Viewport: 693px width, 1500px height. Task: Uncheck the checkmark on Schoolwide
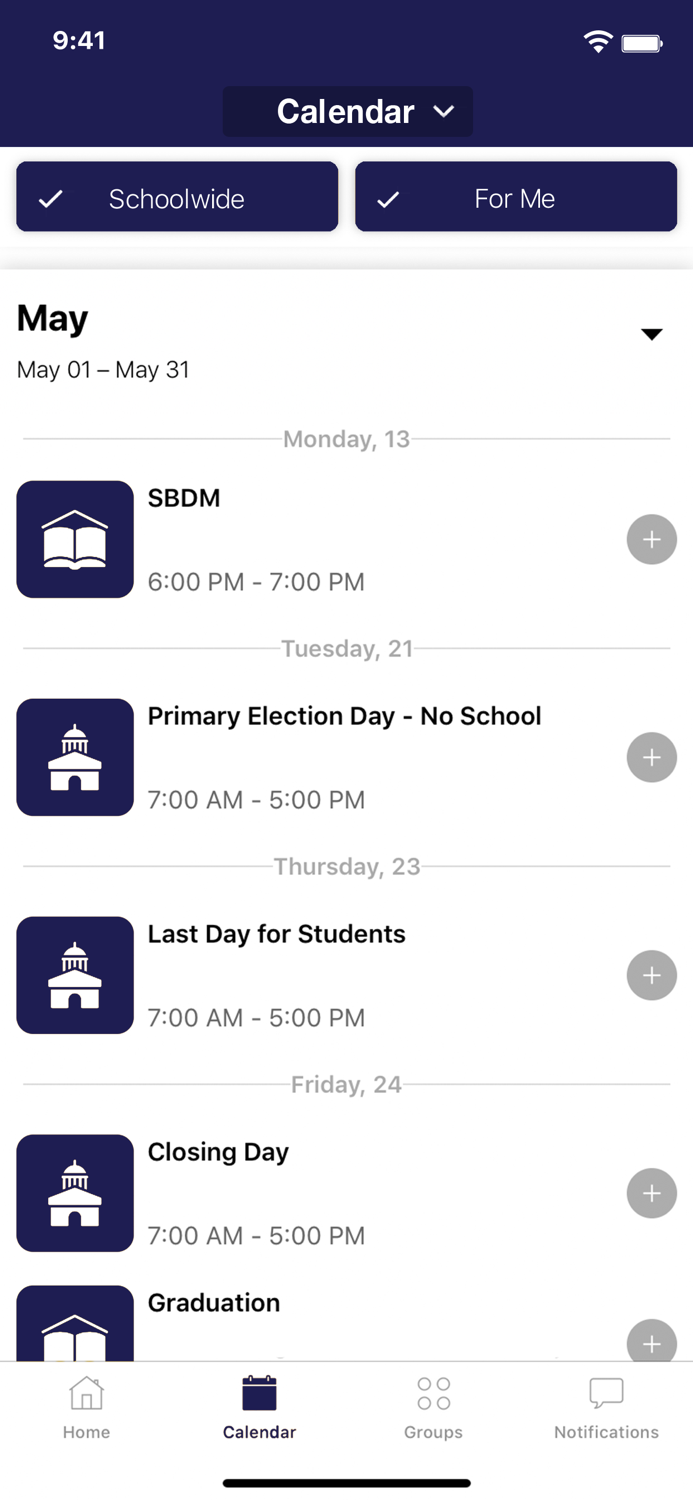[x=49, y=198]
